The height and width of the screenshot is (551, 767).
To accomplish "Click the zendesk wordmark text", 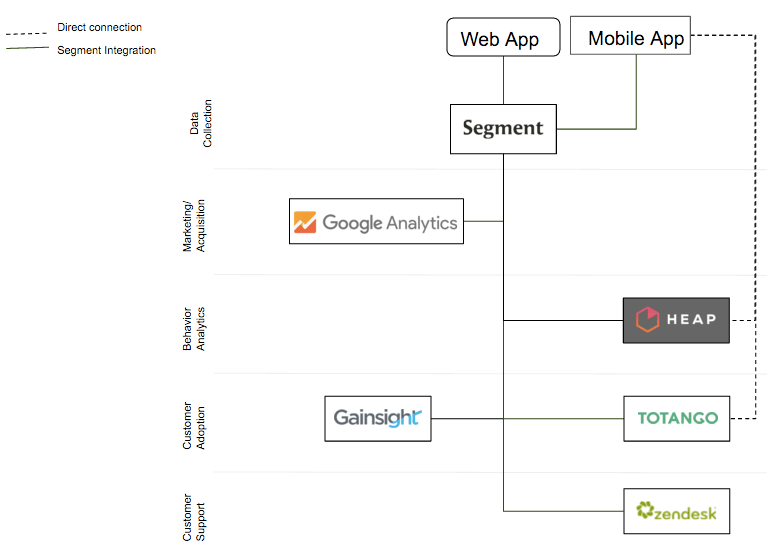I will [686, 513].
